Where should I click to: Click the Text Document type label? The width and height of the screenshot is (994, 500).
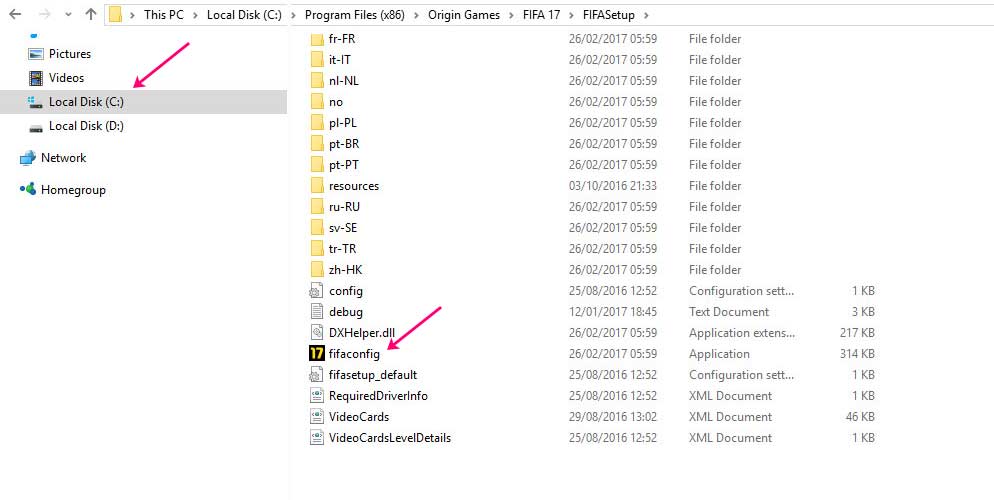[729, 312]
